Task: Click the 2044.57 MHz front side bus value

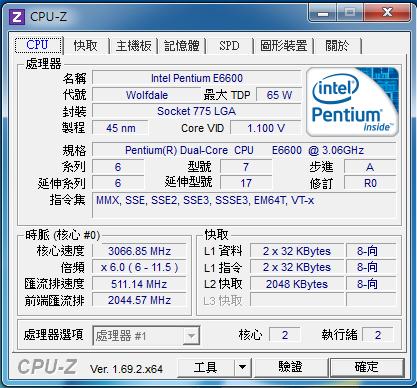Action: tap(139, 300)
